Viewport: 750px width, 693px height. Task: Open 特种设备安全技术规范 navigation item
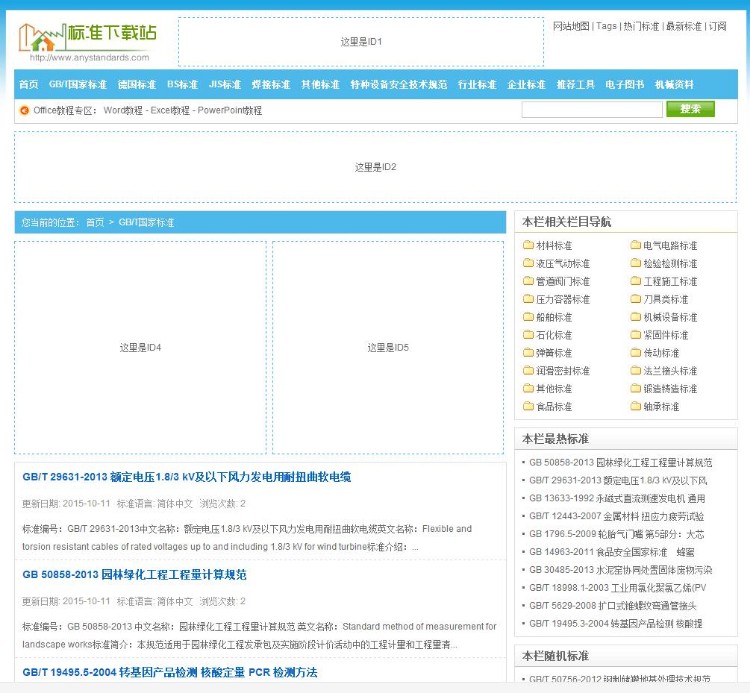pos(399,85)
